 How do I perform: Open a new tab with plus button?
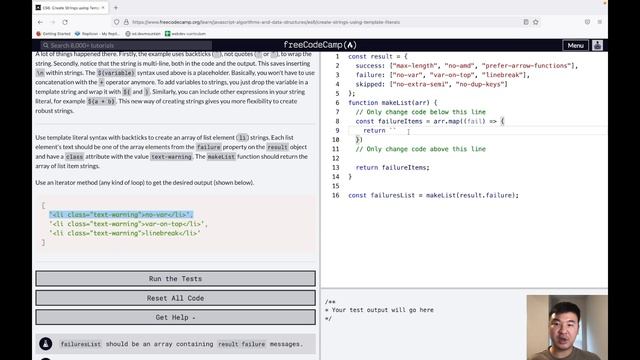116,8
